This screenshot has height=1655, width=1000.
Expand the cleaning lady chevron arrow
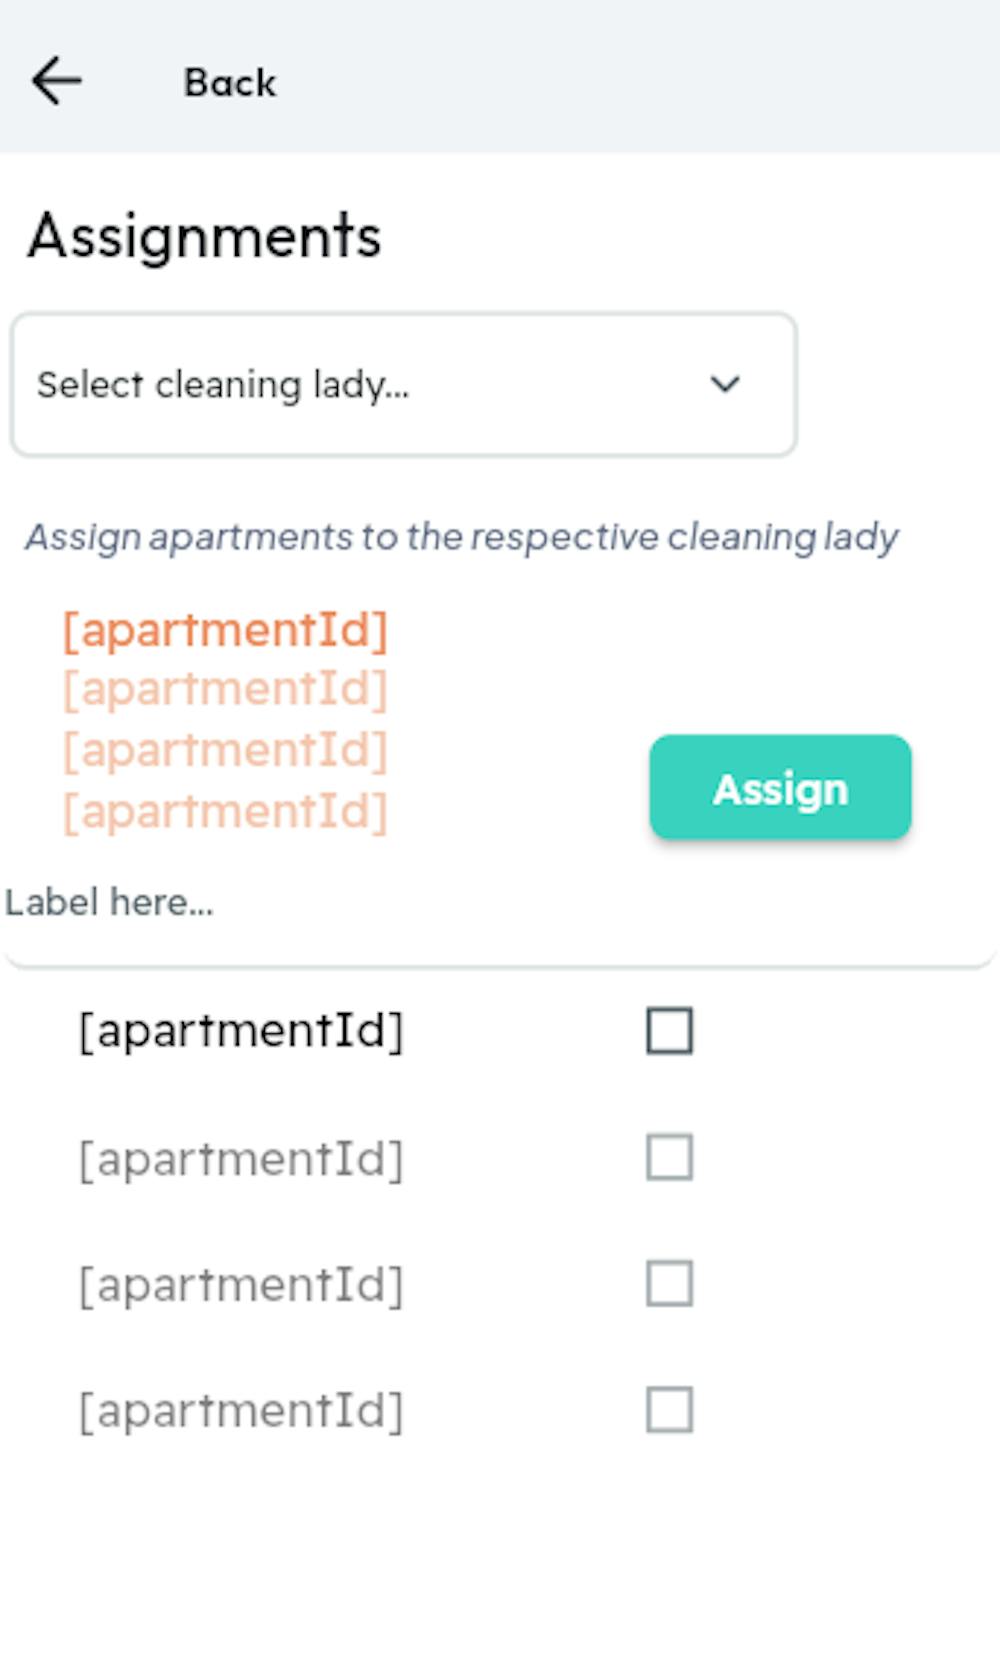tap(724, 384)
